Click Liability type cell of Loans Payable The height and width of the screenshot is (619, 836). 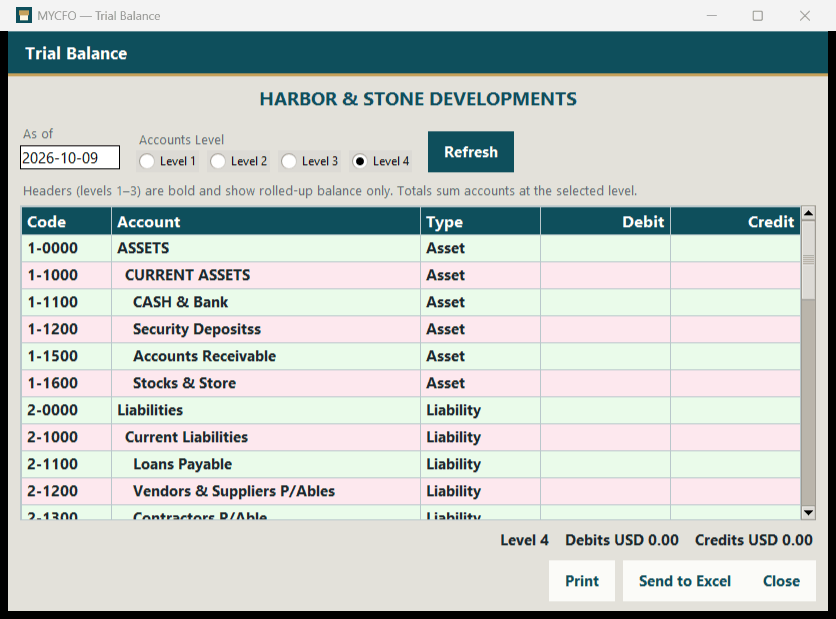tap(480, 464)
